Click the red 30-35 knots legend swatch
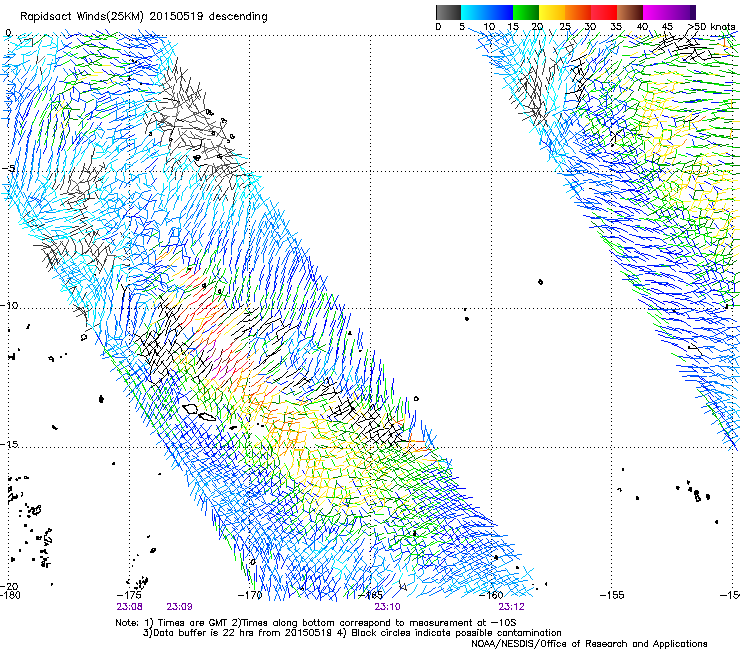 pyautogui.click(x=604, y=12)
